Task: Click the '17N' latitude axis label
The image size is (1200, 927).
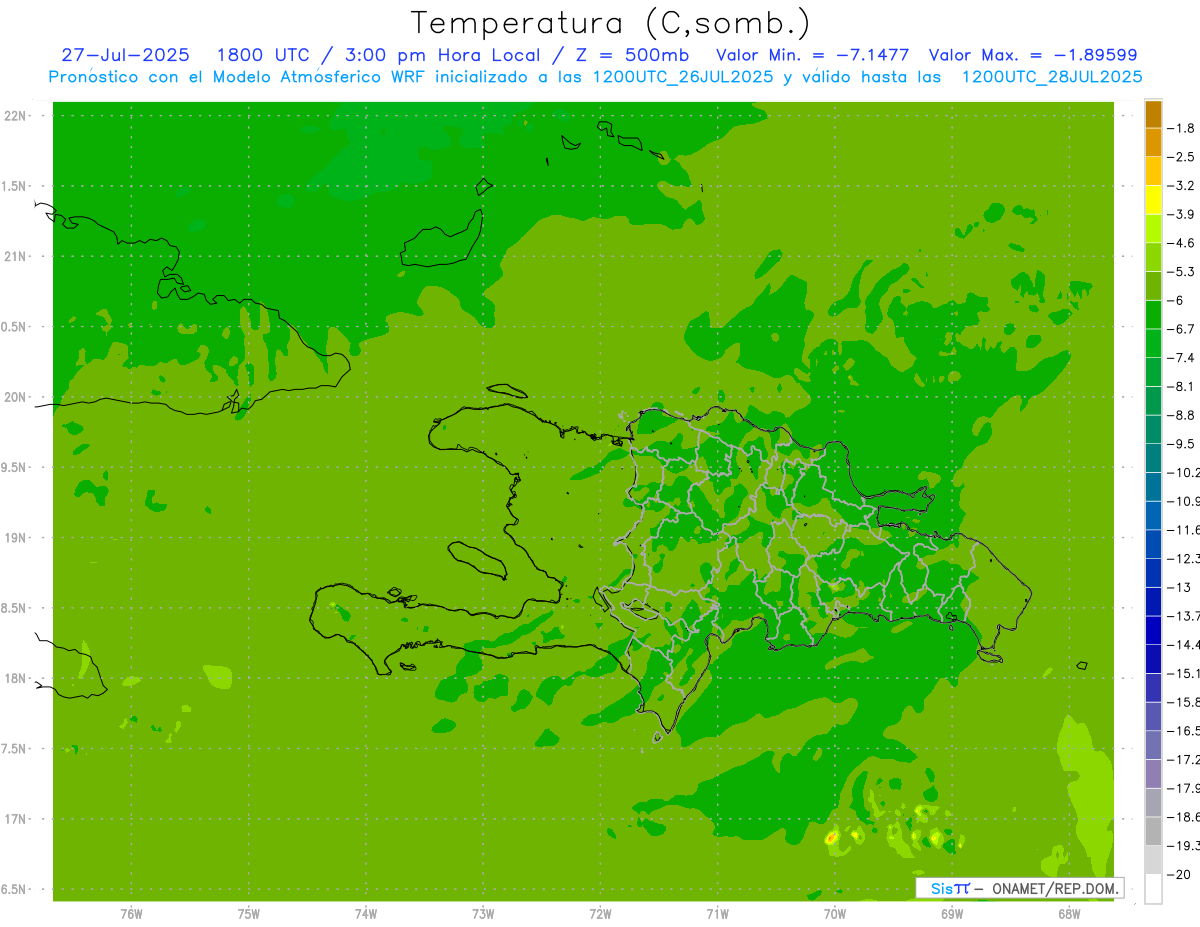Action: click(15, 819)
